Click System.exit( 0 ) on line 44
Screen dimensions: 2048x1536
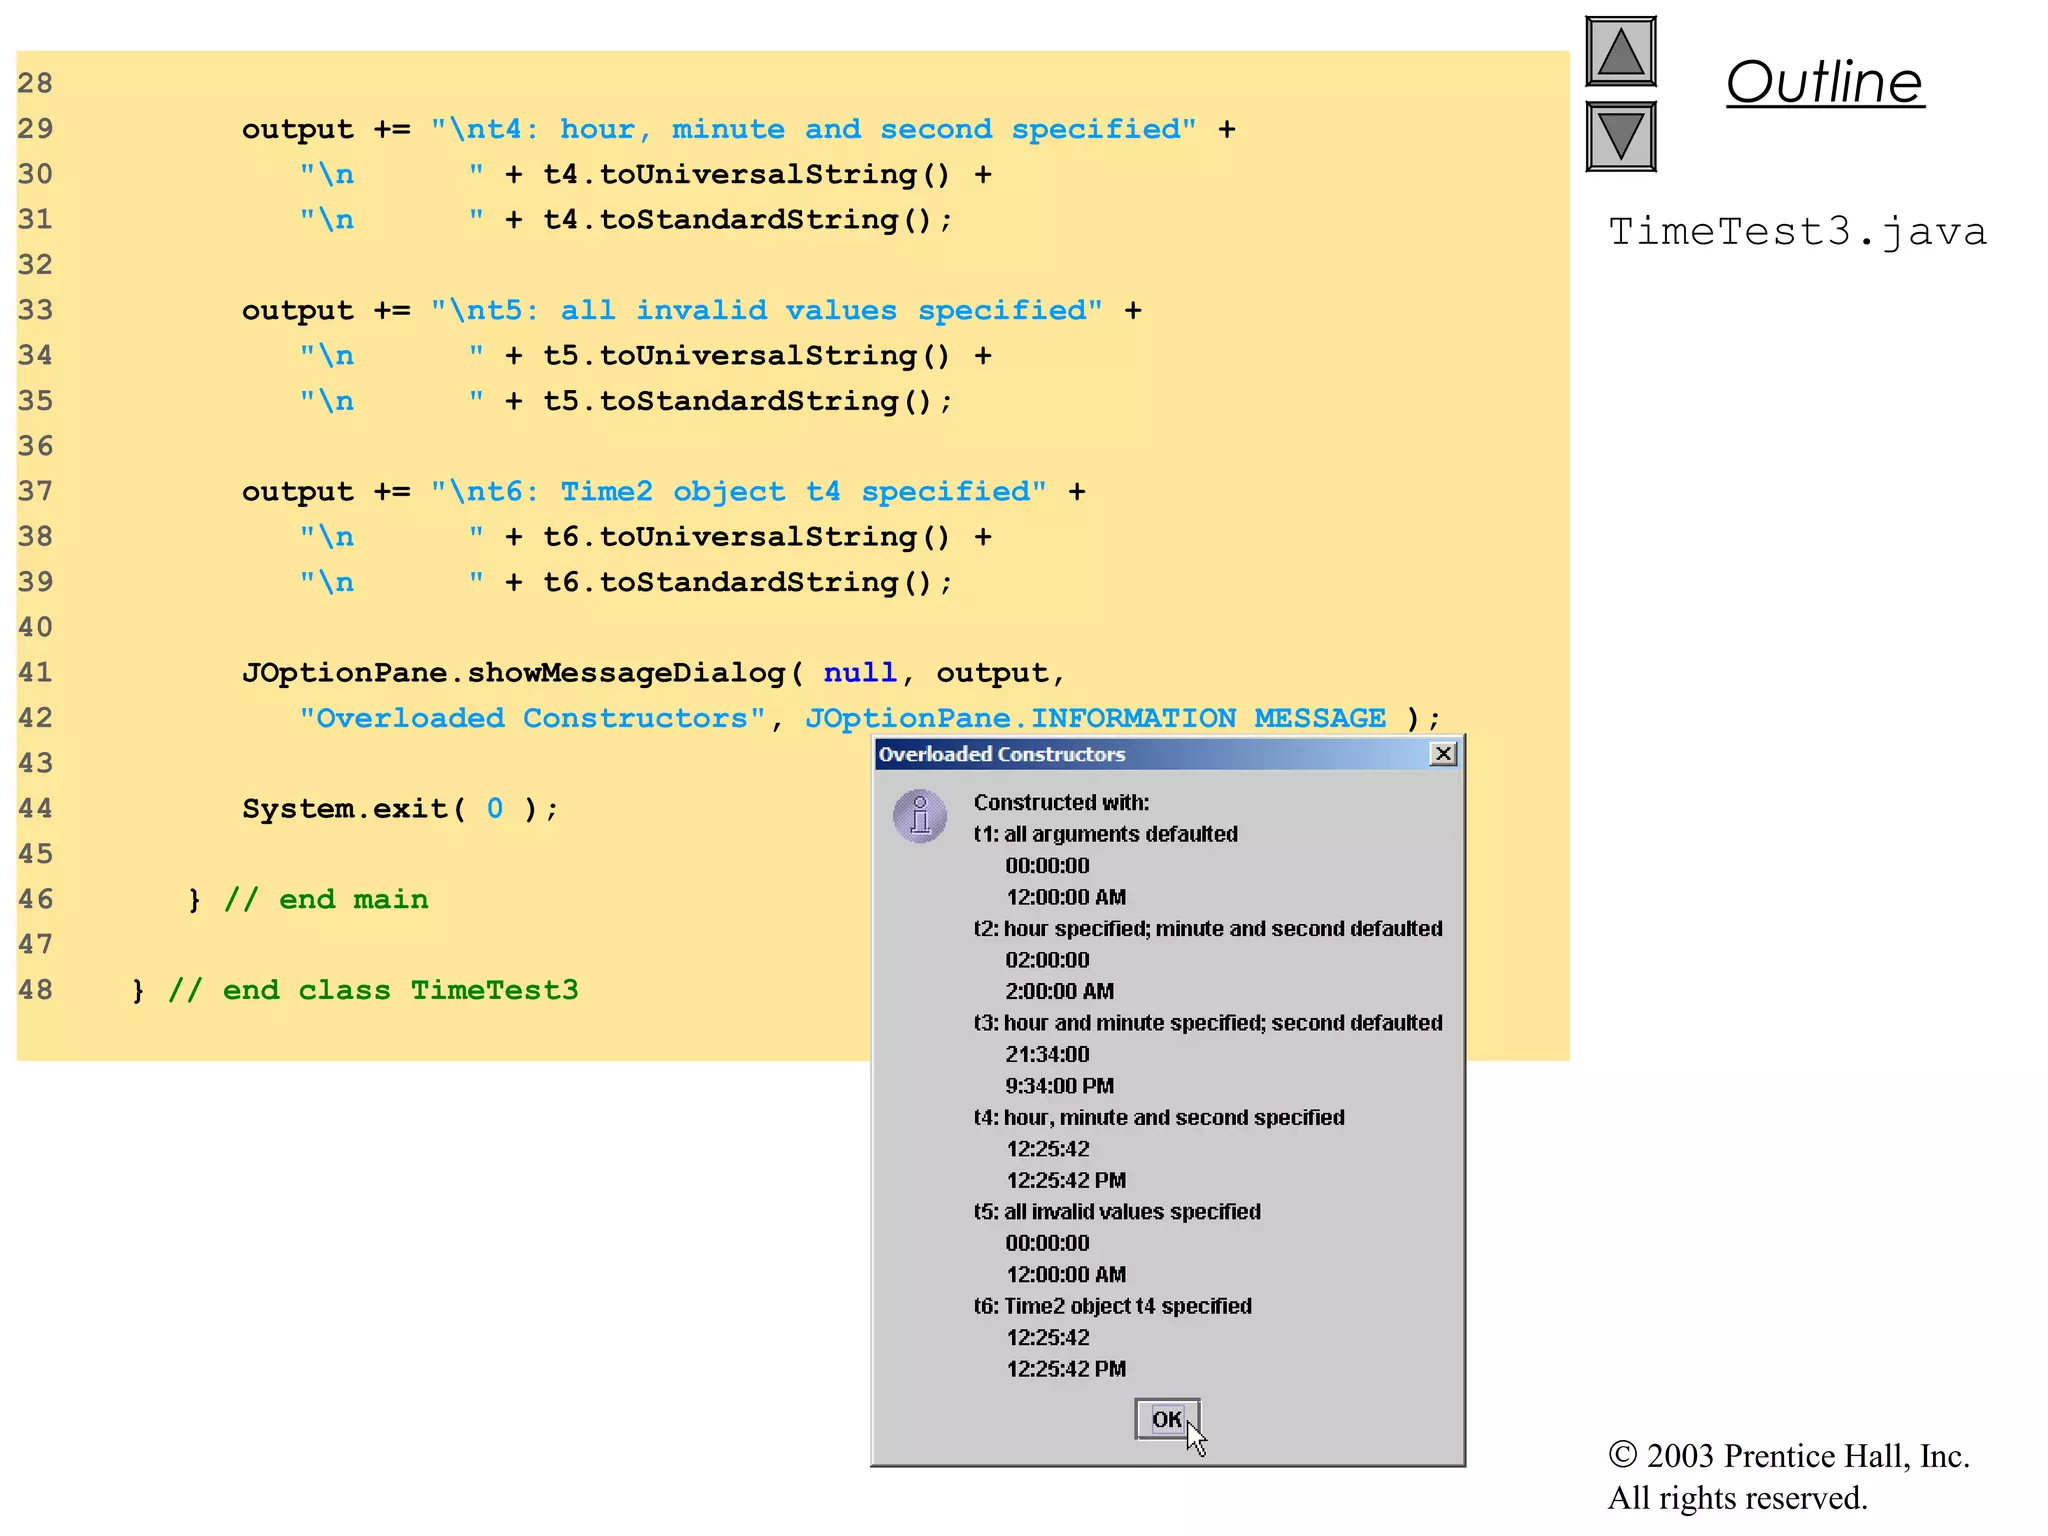pos(392,808)
